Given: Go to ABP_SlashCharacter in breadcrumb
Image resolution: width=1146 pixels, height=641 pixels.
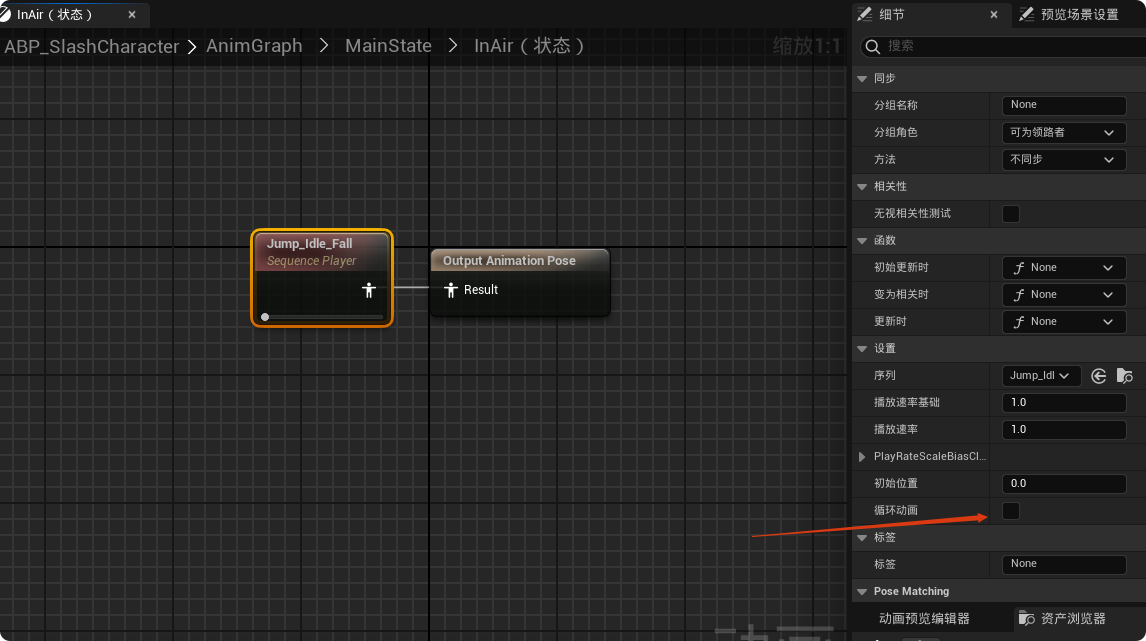Looking at the screenshot, I should pos(91,47).
